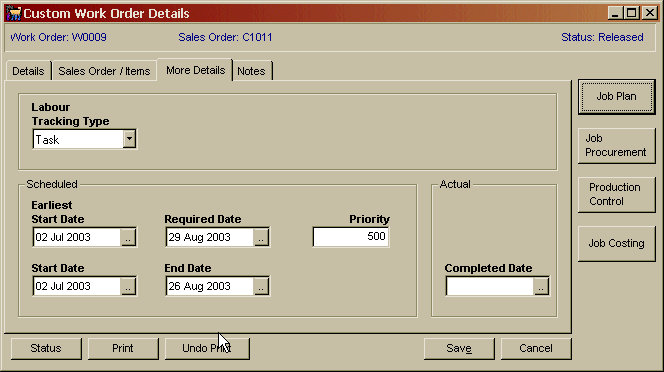Open date picker for Required Date

pyautogui.click(x=261, y=237)
